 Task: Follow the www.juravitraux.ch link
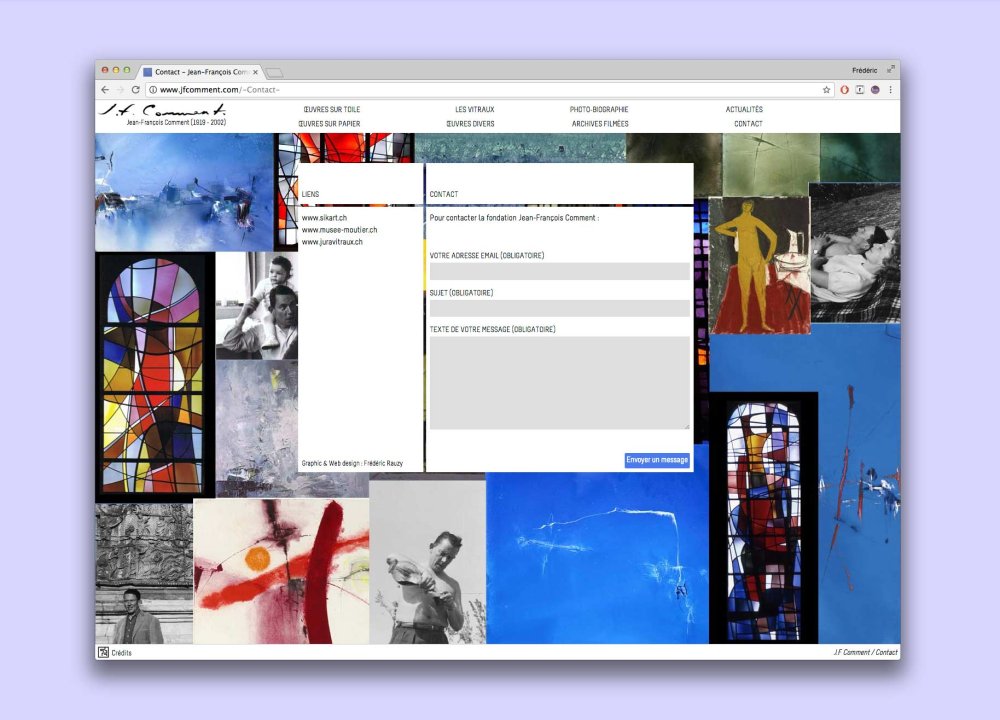coord(332,242)
